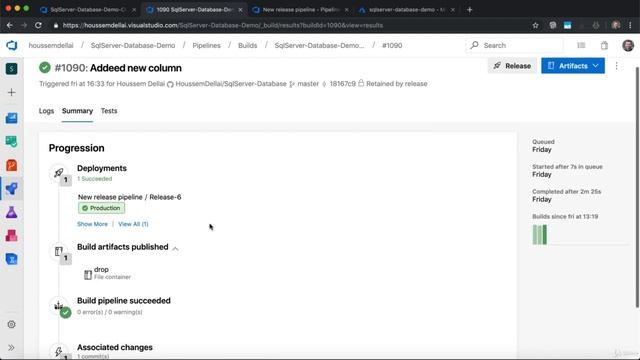Open the marketplace shopping bag icon
640x360 pixels.
(604, 45)
